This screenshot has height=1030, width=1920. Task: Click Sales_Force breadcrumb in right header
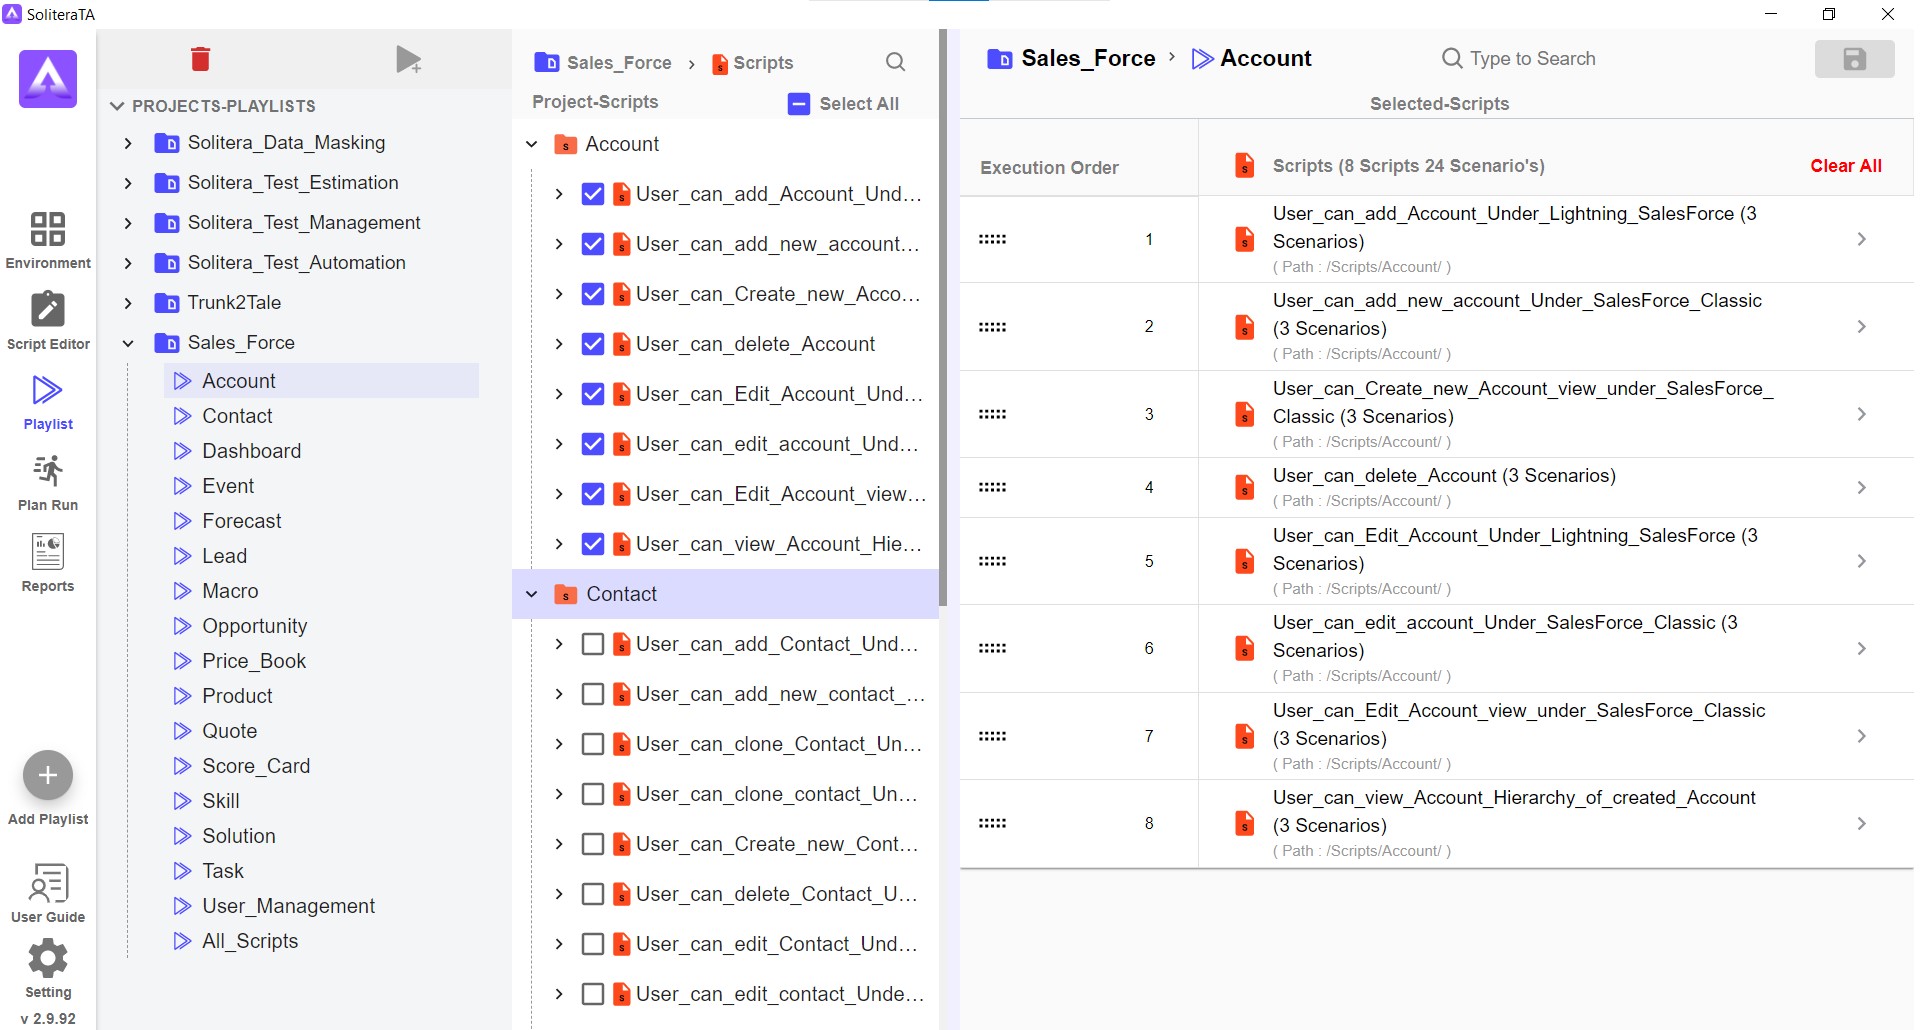coord(1071,58)
